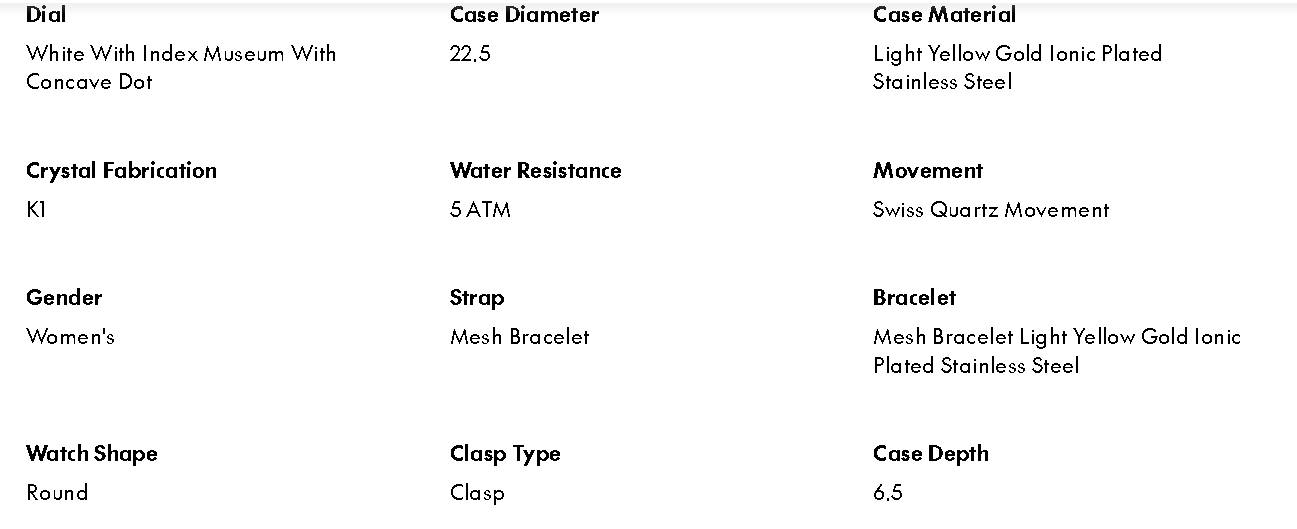Click the Gender heading
The width and height of the screenshot is (1297, 529).
(x=64, y=298)
